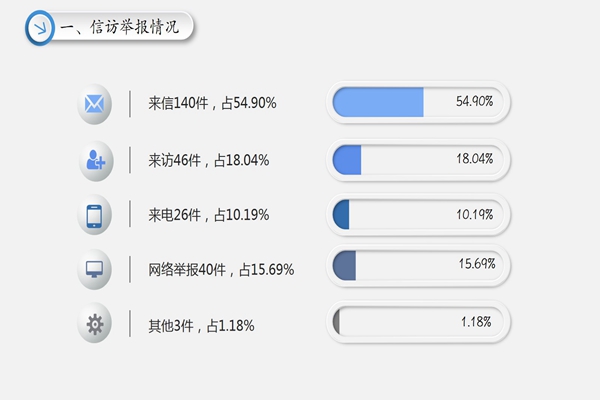This screenshot has height=400, width=600.
Task: Click the blue arrow circle header icon
Action: pyautogui.click(x=40, y=28)
